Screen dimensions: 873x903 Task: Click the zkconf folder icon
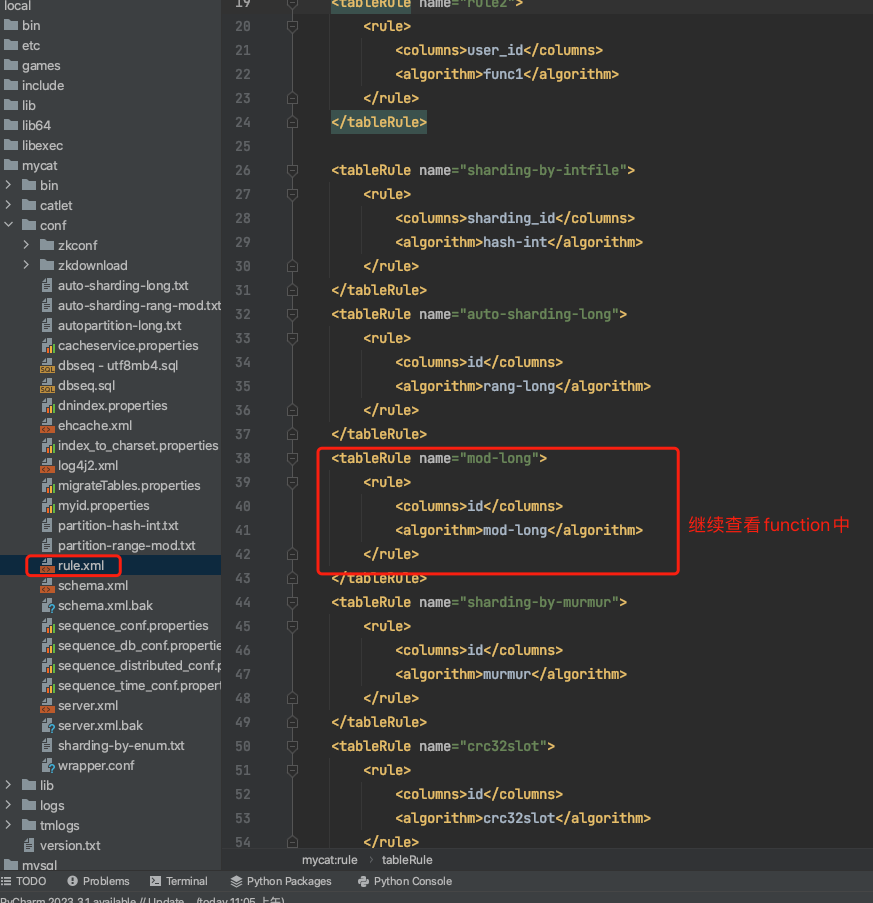(48, 246)
